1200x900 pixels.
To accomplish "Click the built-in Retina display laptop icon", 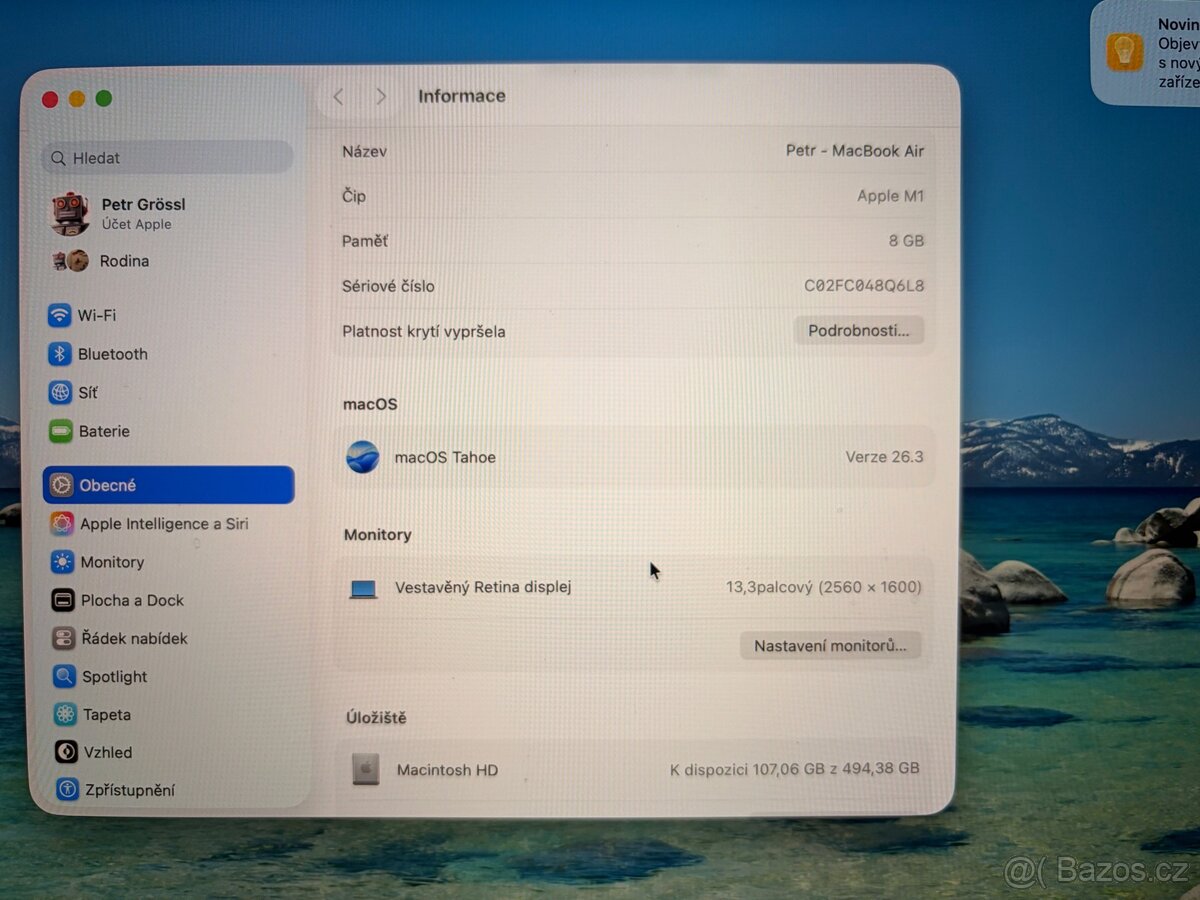I will [x=363, y=589].
